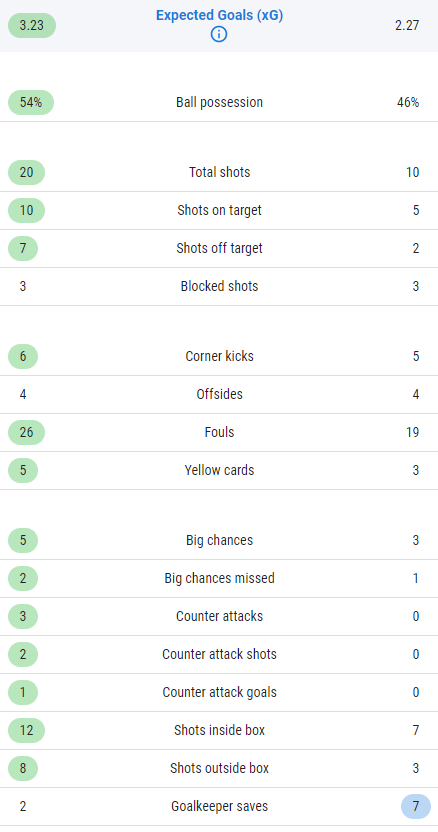438x832 pixels.
Task: Click the Big chances missed label
Action: coord(219,578)
